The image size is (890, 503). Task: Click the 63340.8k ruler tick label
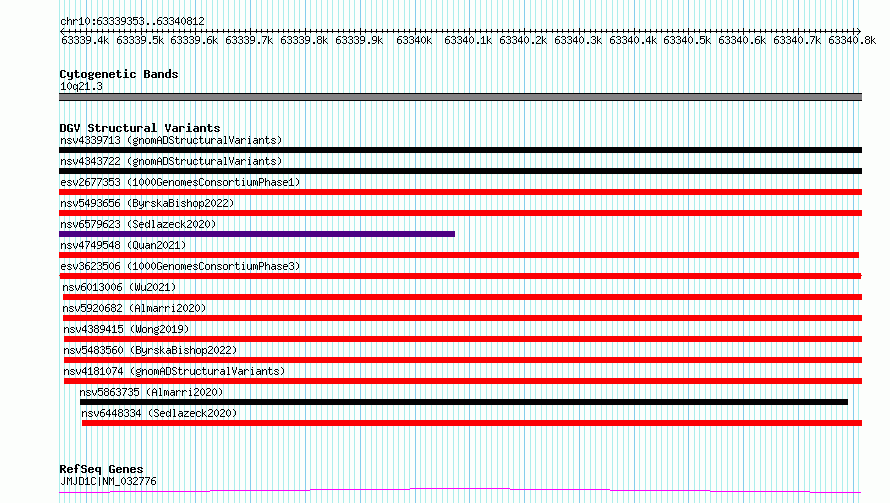(x=852, y=40)
